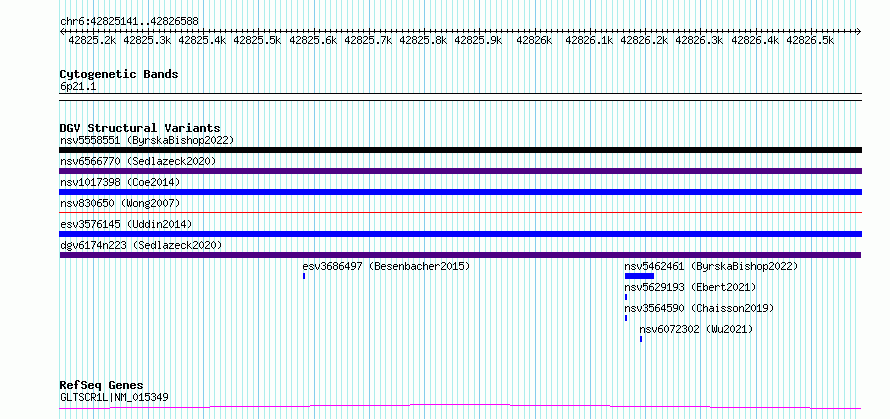This screenshot has height=419, width=890.
Task: Open the nsv1017398 (Coe2014) label
Action: (120, 182)
